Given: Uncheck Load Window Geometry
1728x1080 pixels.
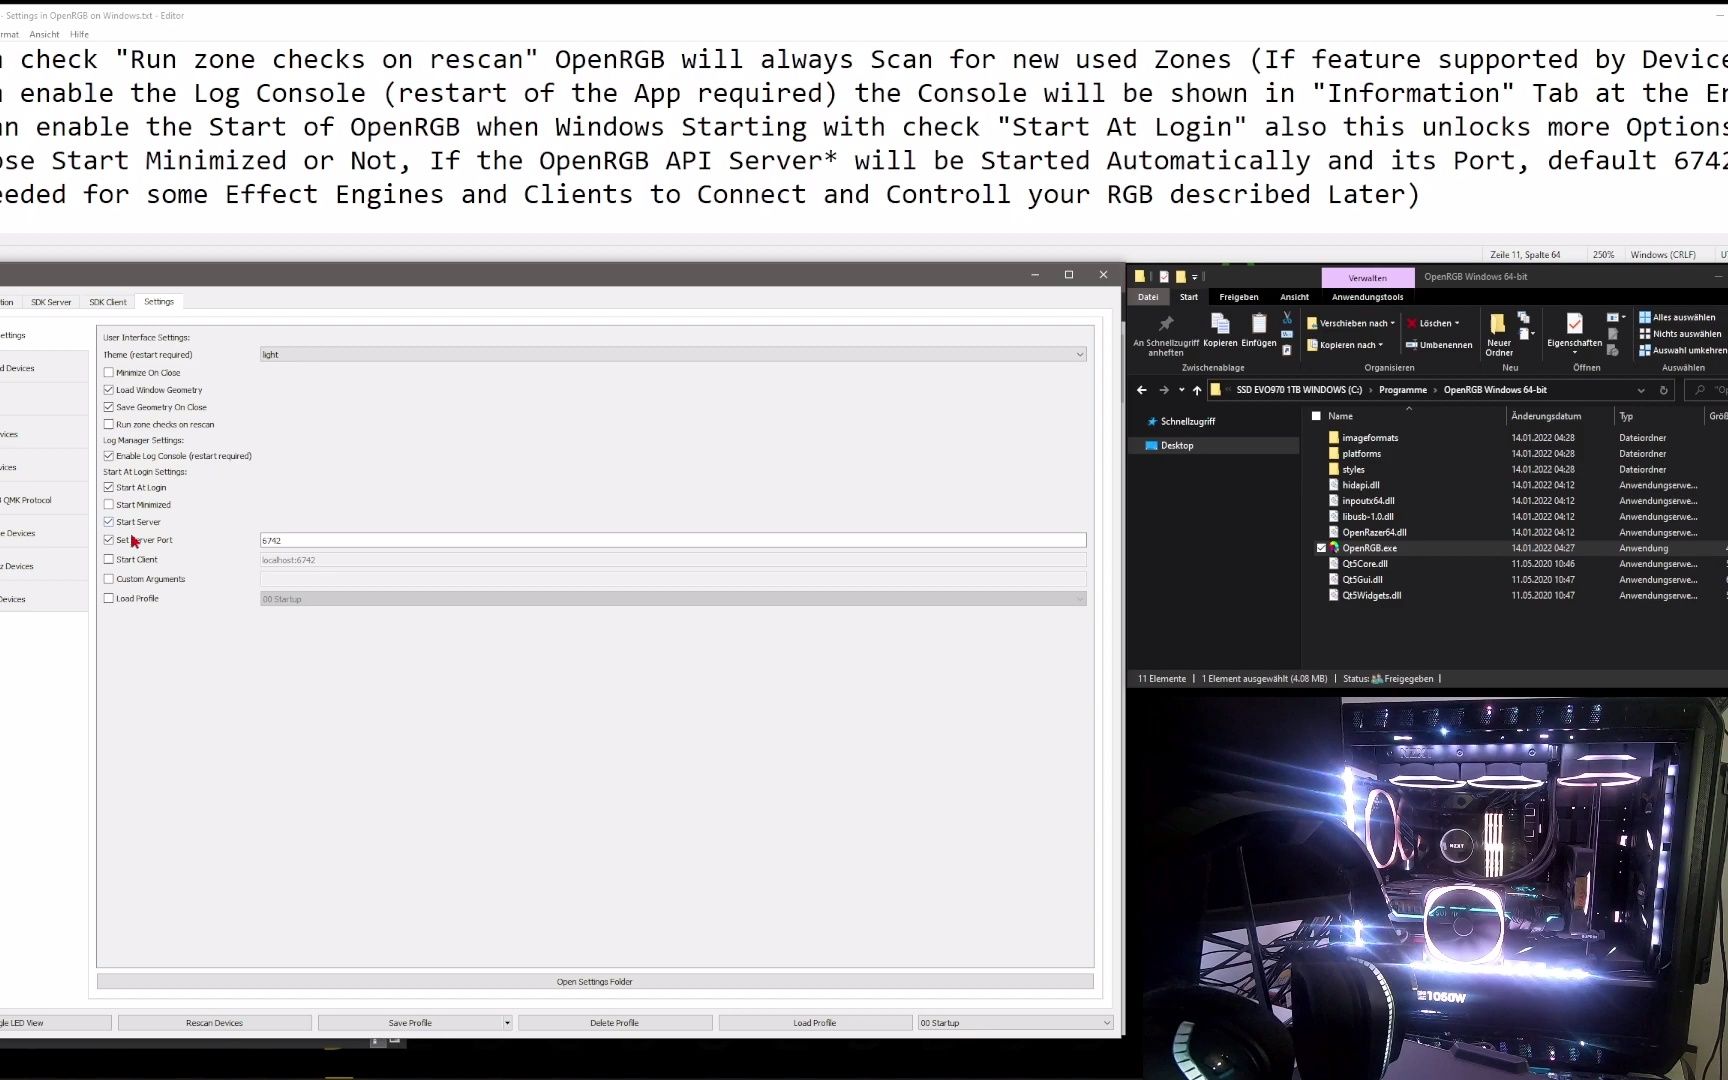Looking at the screenshot, I should (x=109, y=390).
